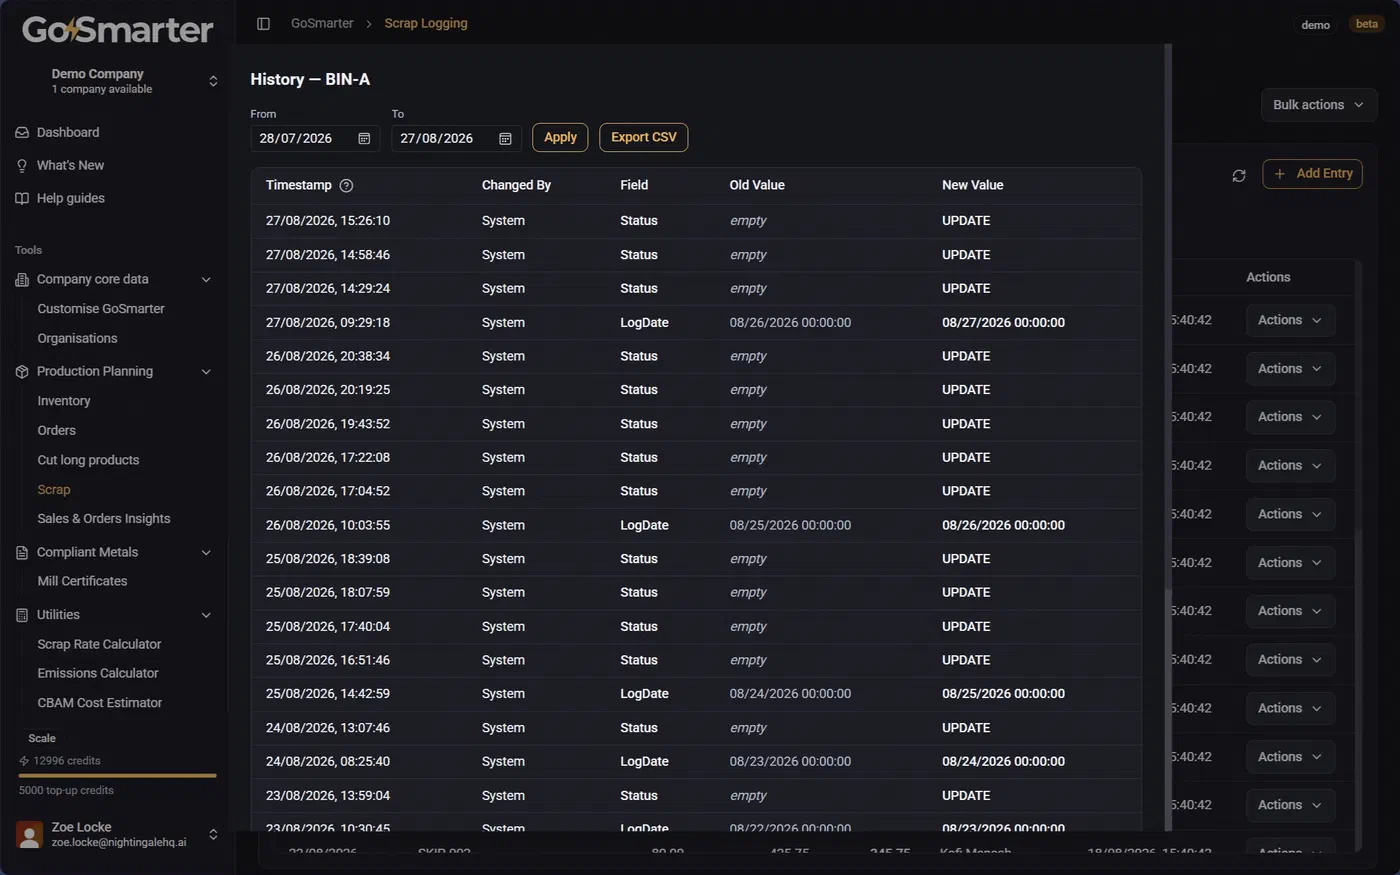
Task: Click timestamp 25/08/2026, 14:42:59
Action: [x=328, y=694]
